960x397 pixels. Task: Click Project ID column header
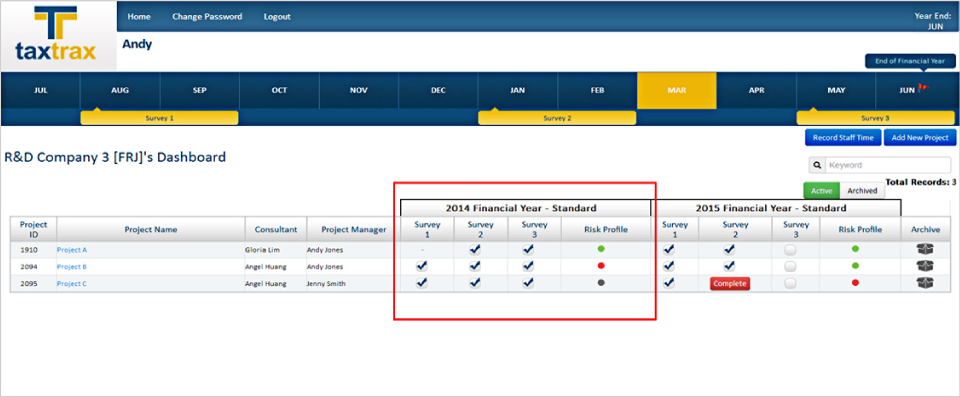coord(33,229)
